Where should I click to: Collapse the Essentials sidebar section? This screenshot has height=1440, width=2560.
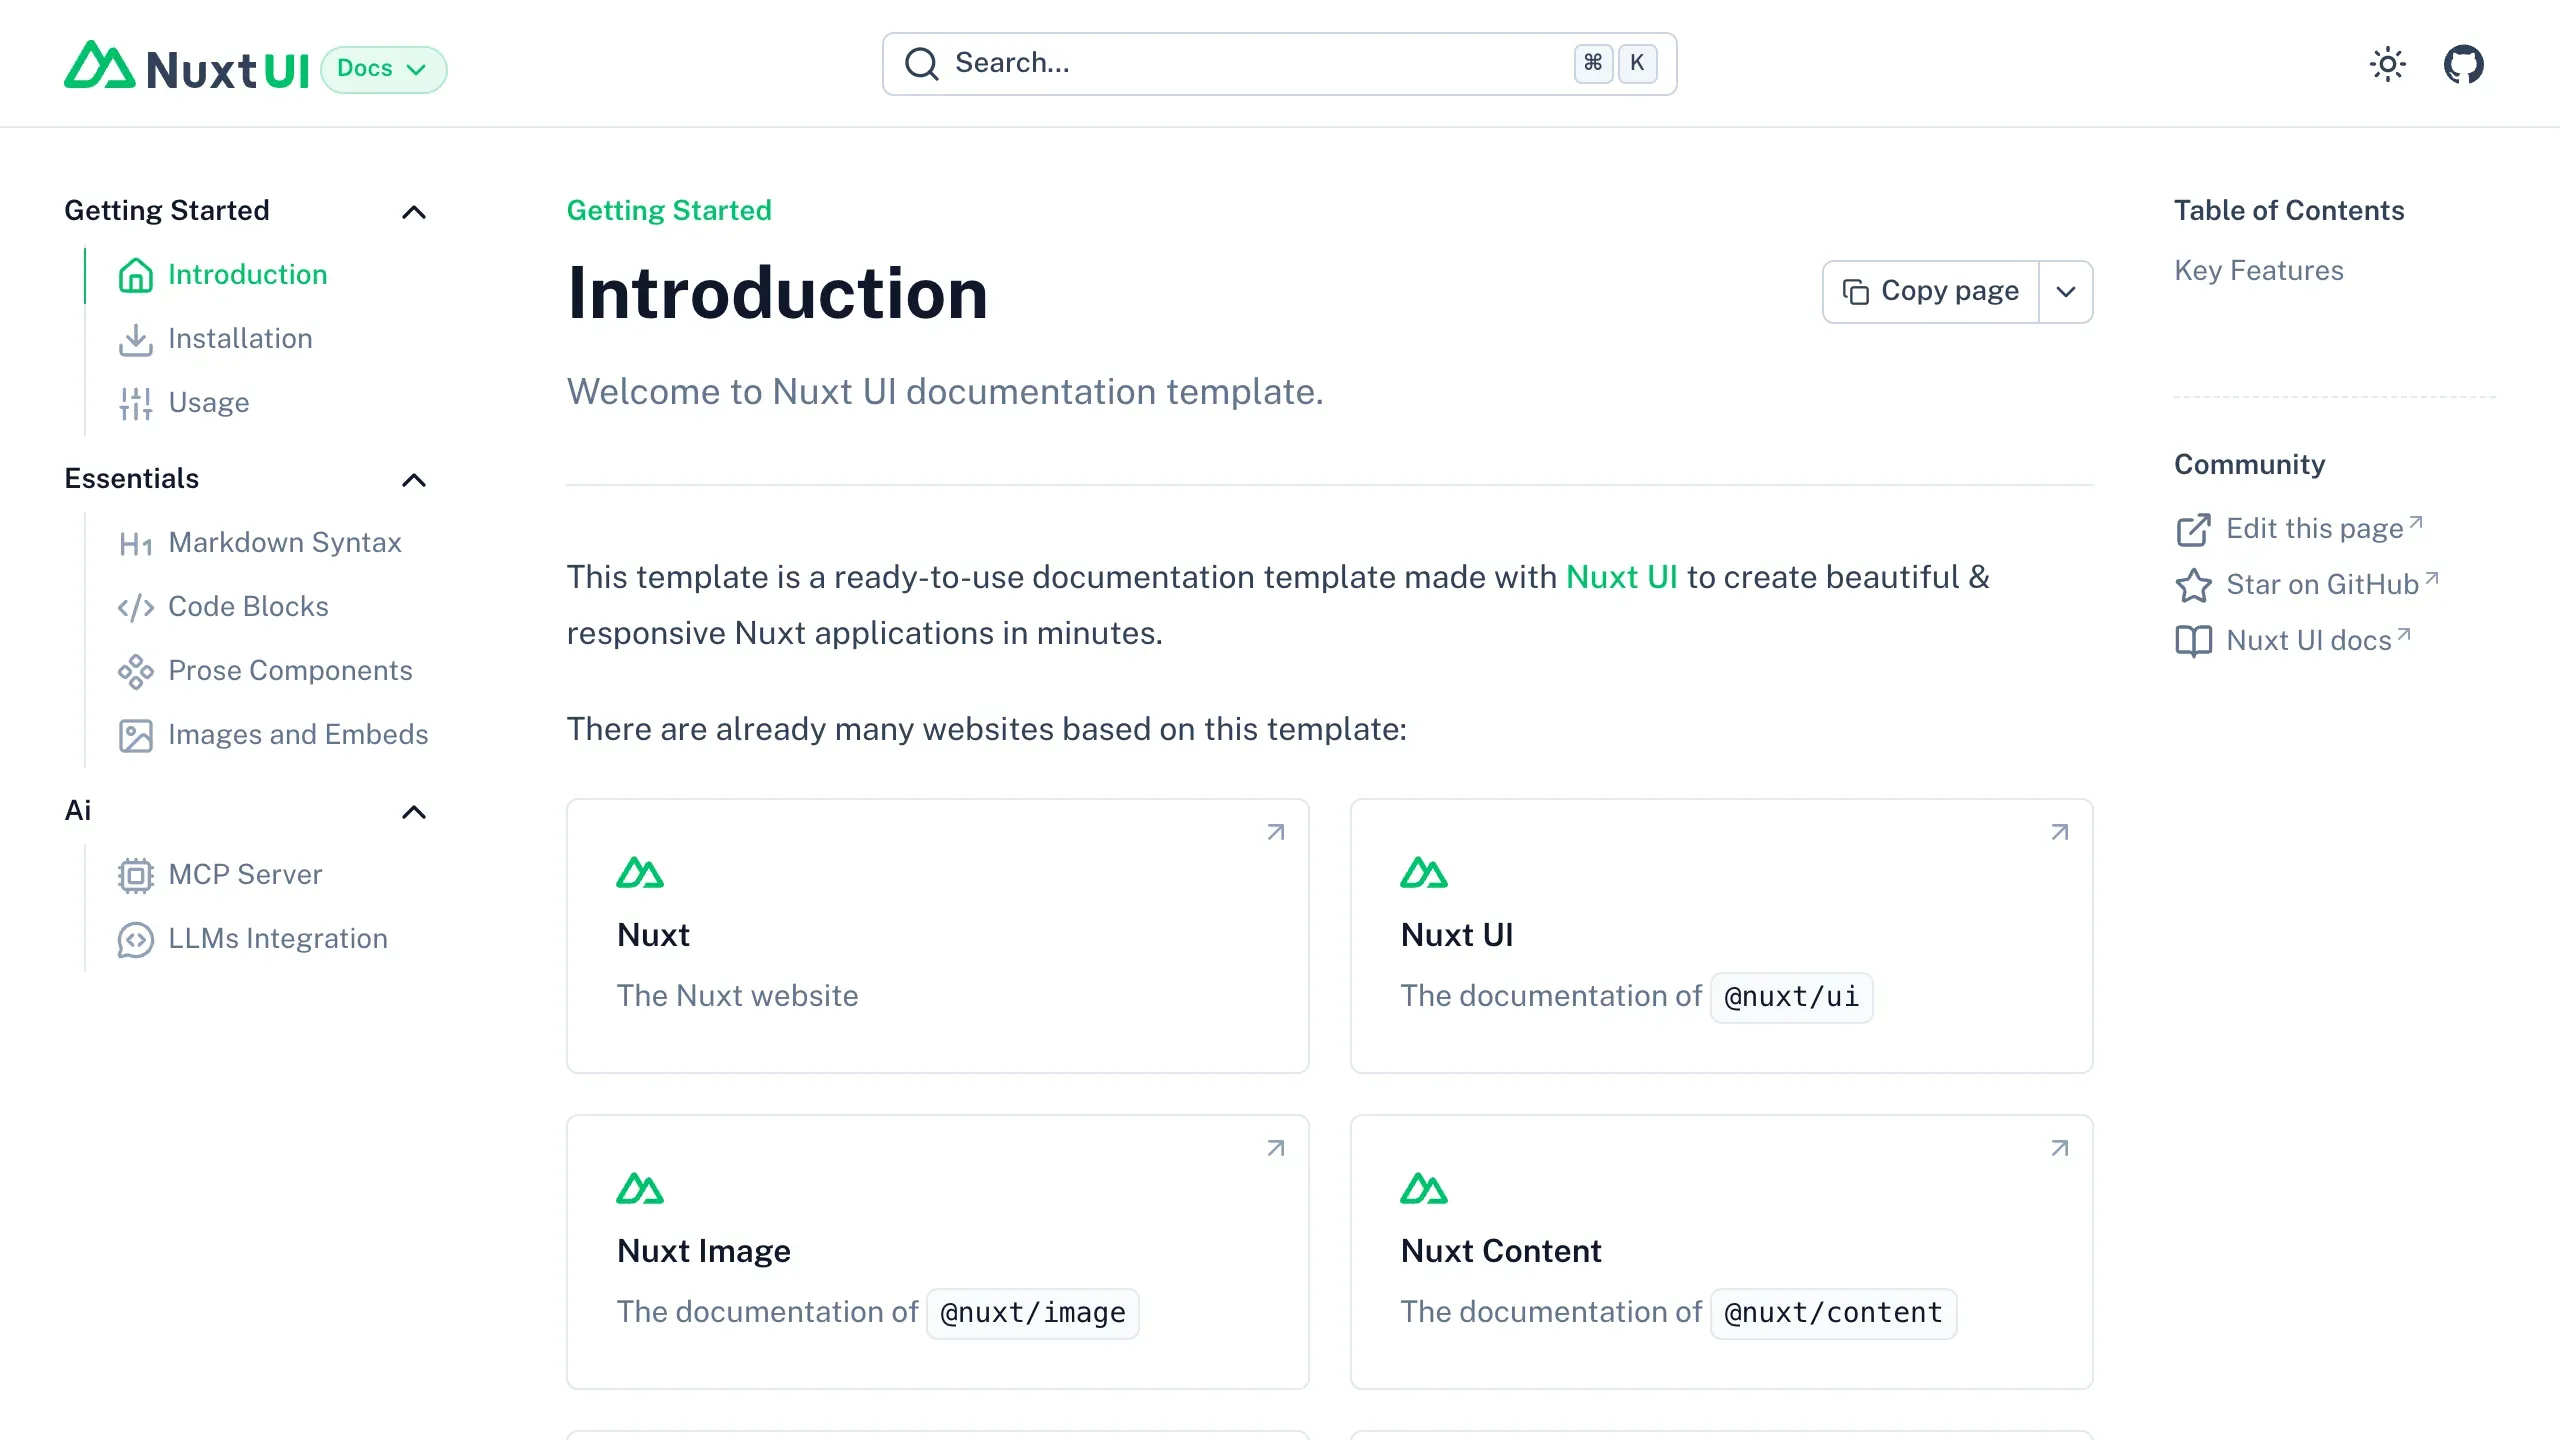point(414,480)
